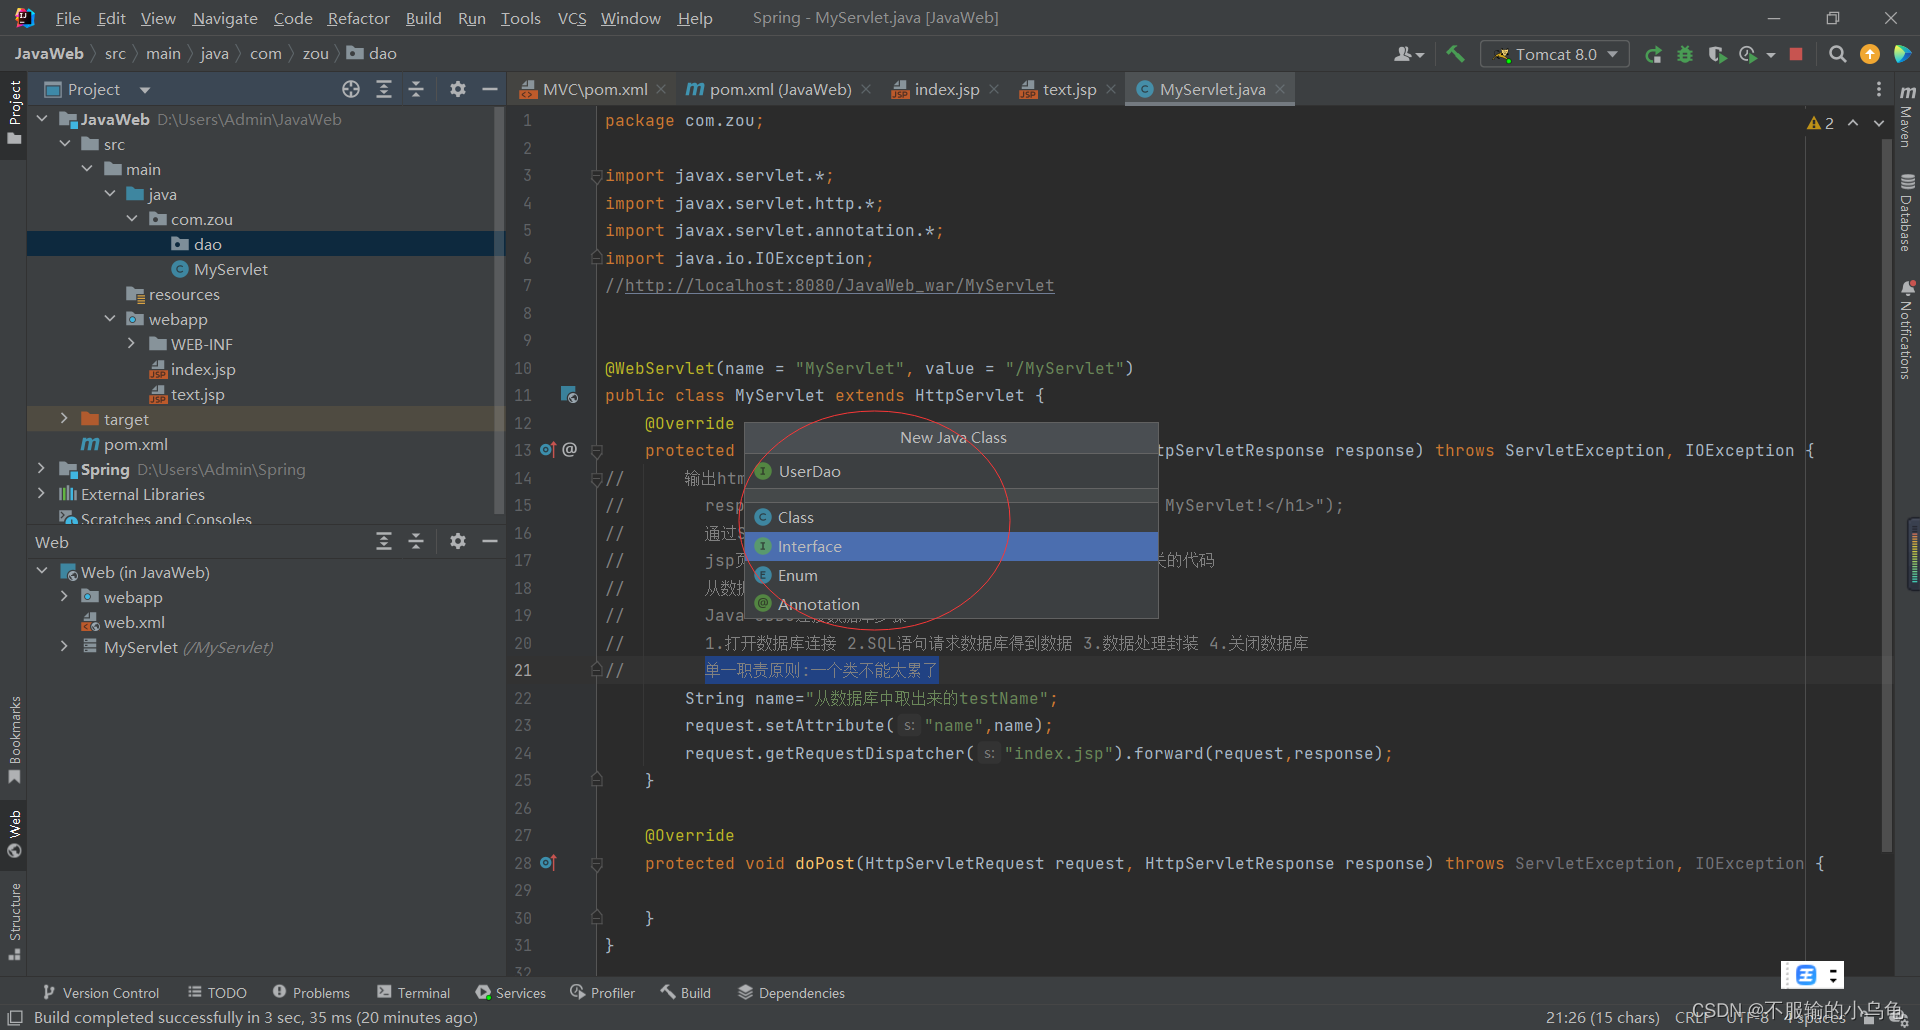Click override gutter icon on line 13
1920x1030 pixels.
pyautogui.click(x=548, y=450)
